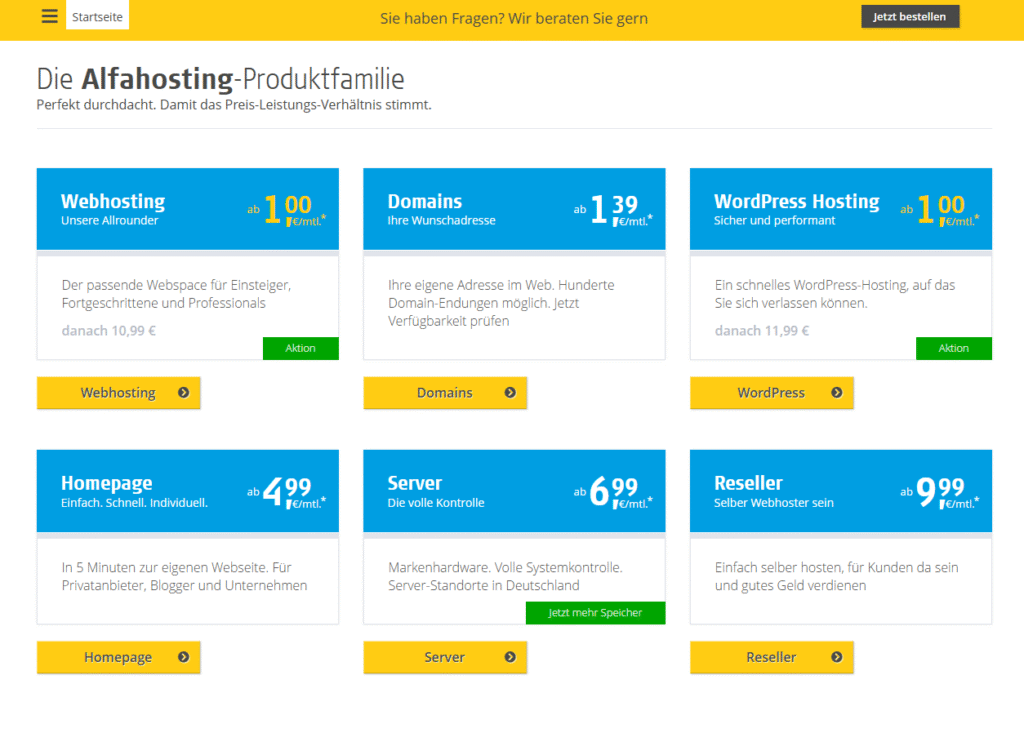Click 'Die volle Kontrolle' subtitle
Image resolution: width=1024 pixels, height=742 pixels.
coord(436,503)
